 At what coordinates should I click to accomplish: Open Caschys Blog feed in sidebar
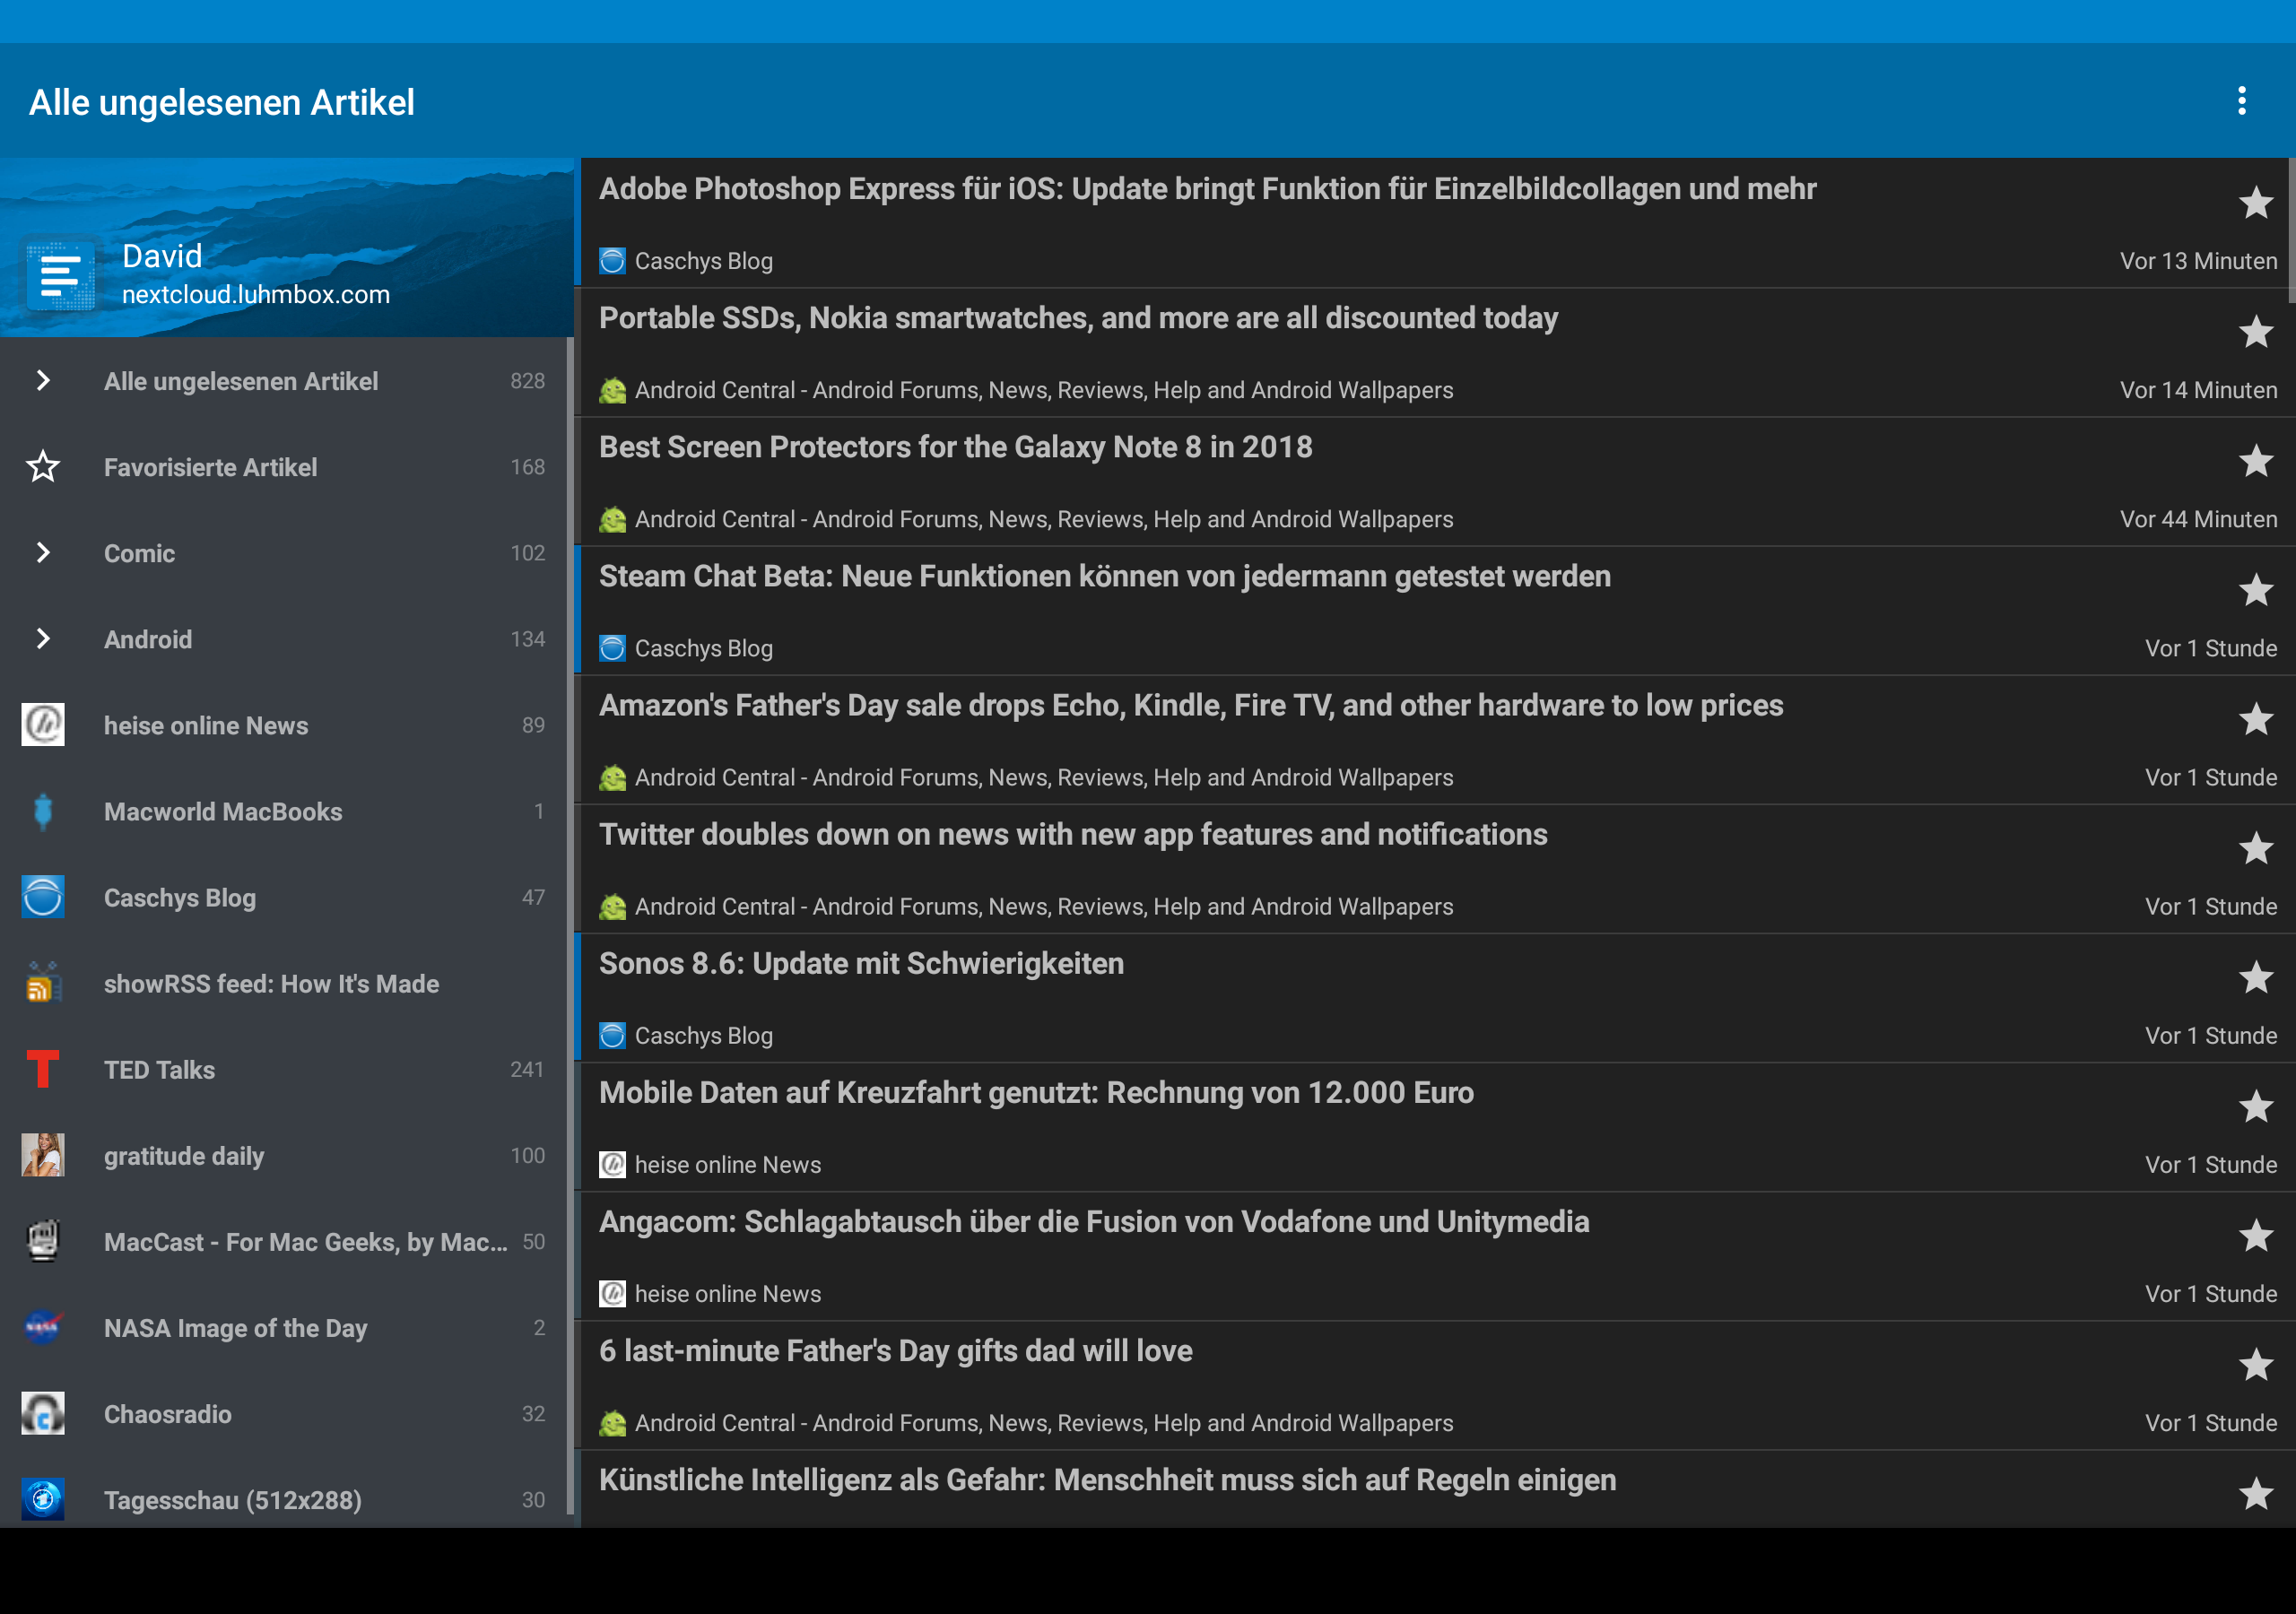[x=180, y=897]
